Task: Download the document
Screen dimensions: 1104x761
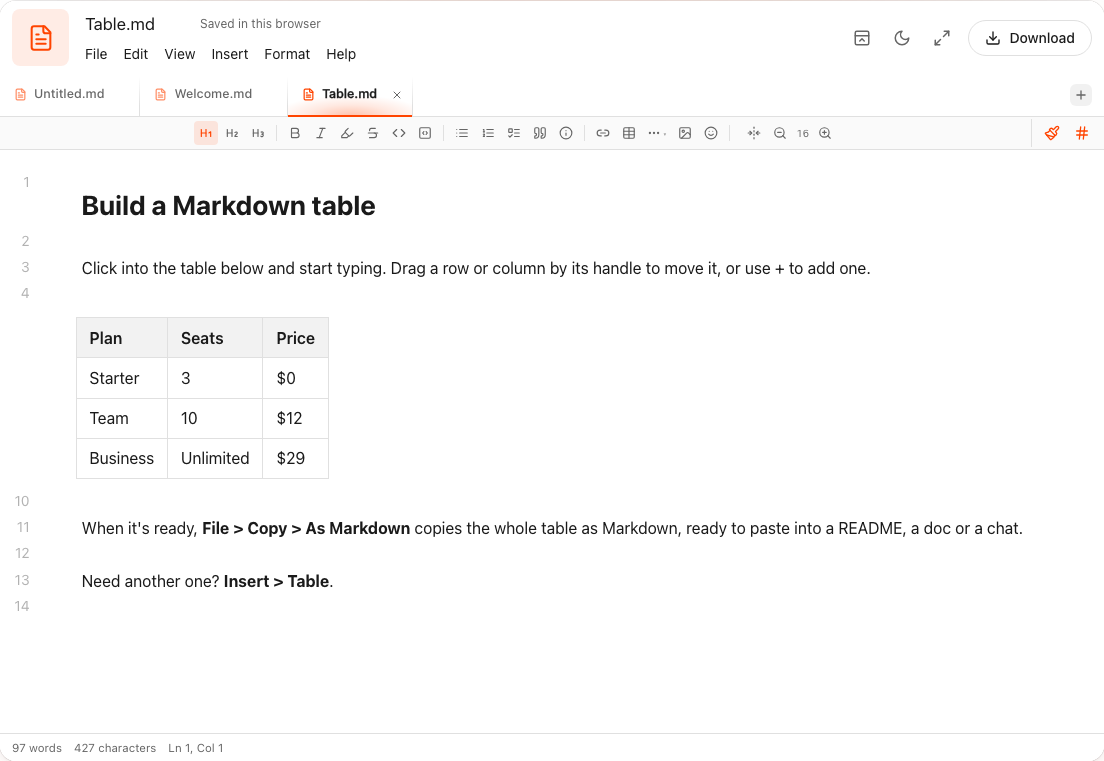Action: coord(1030,38)
